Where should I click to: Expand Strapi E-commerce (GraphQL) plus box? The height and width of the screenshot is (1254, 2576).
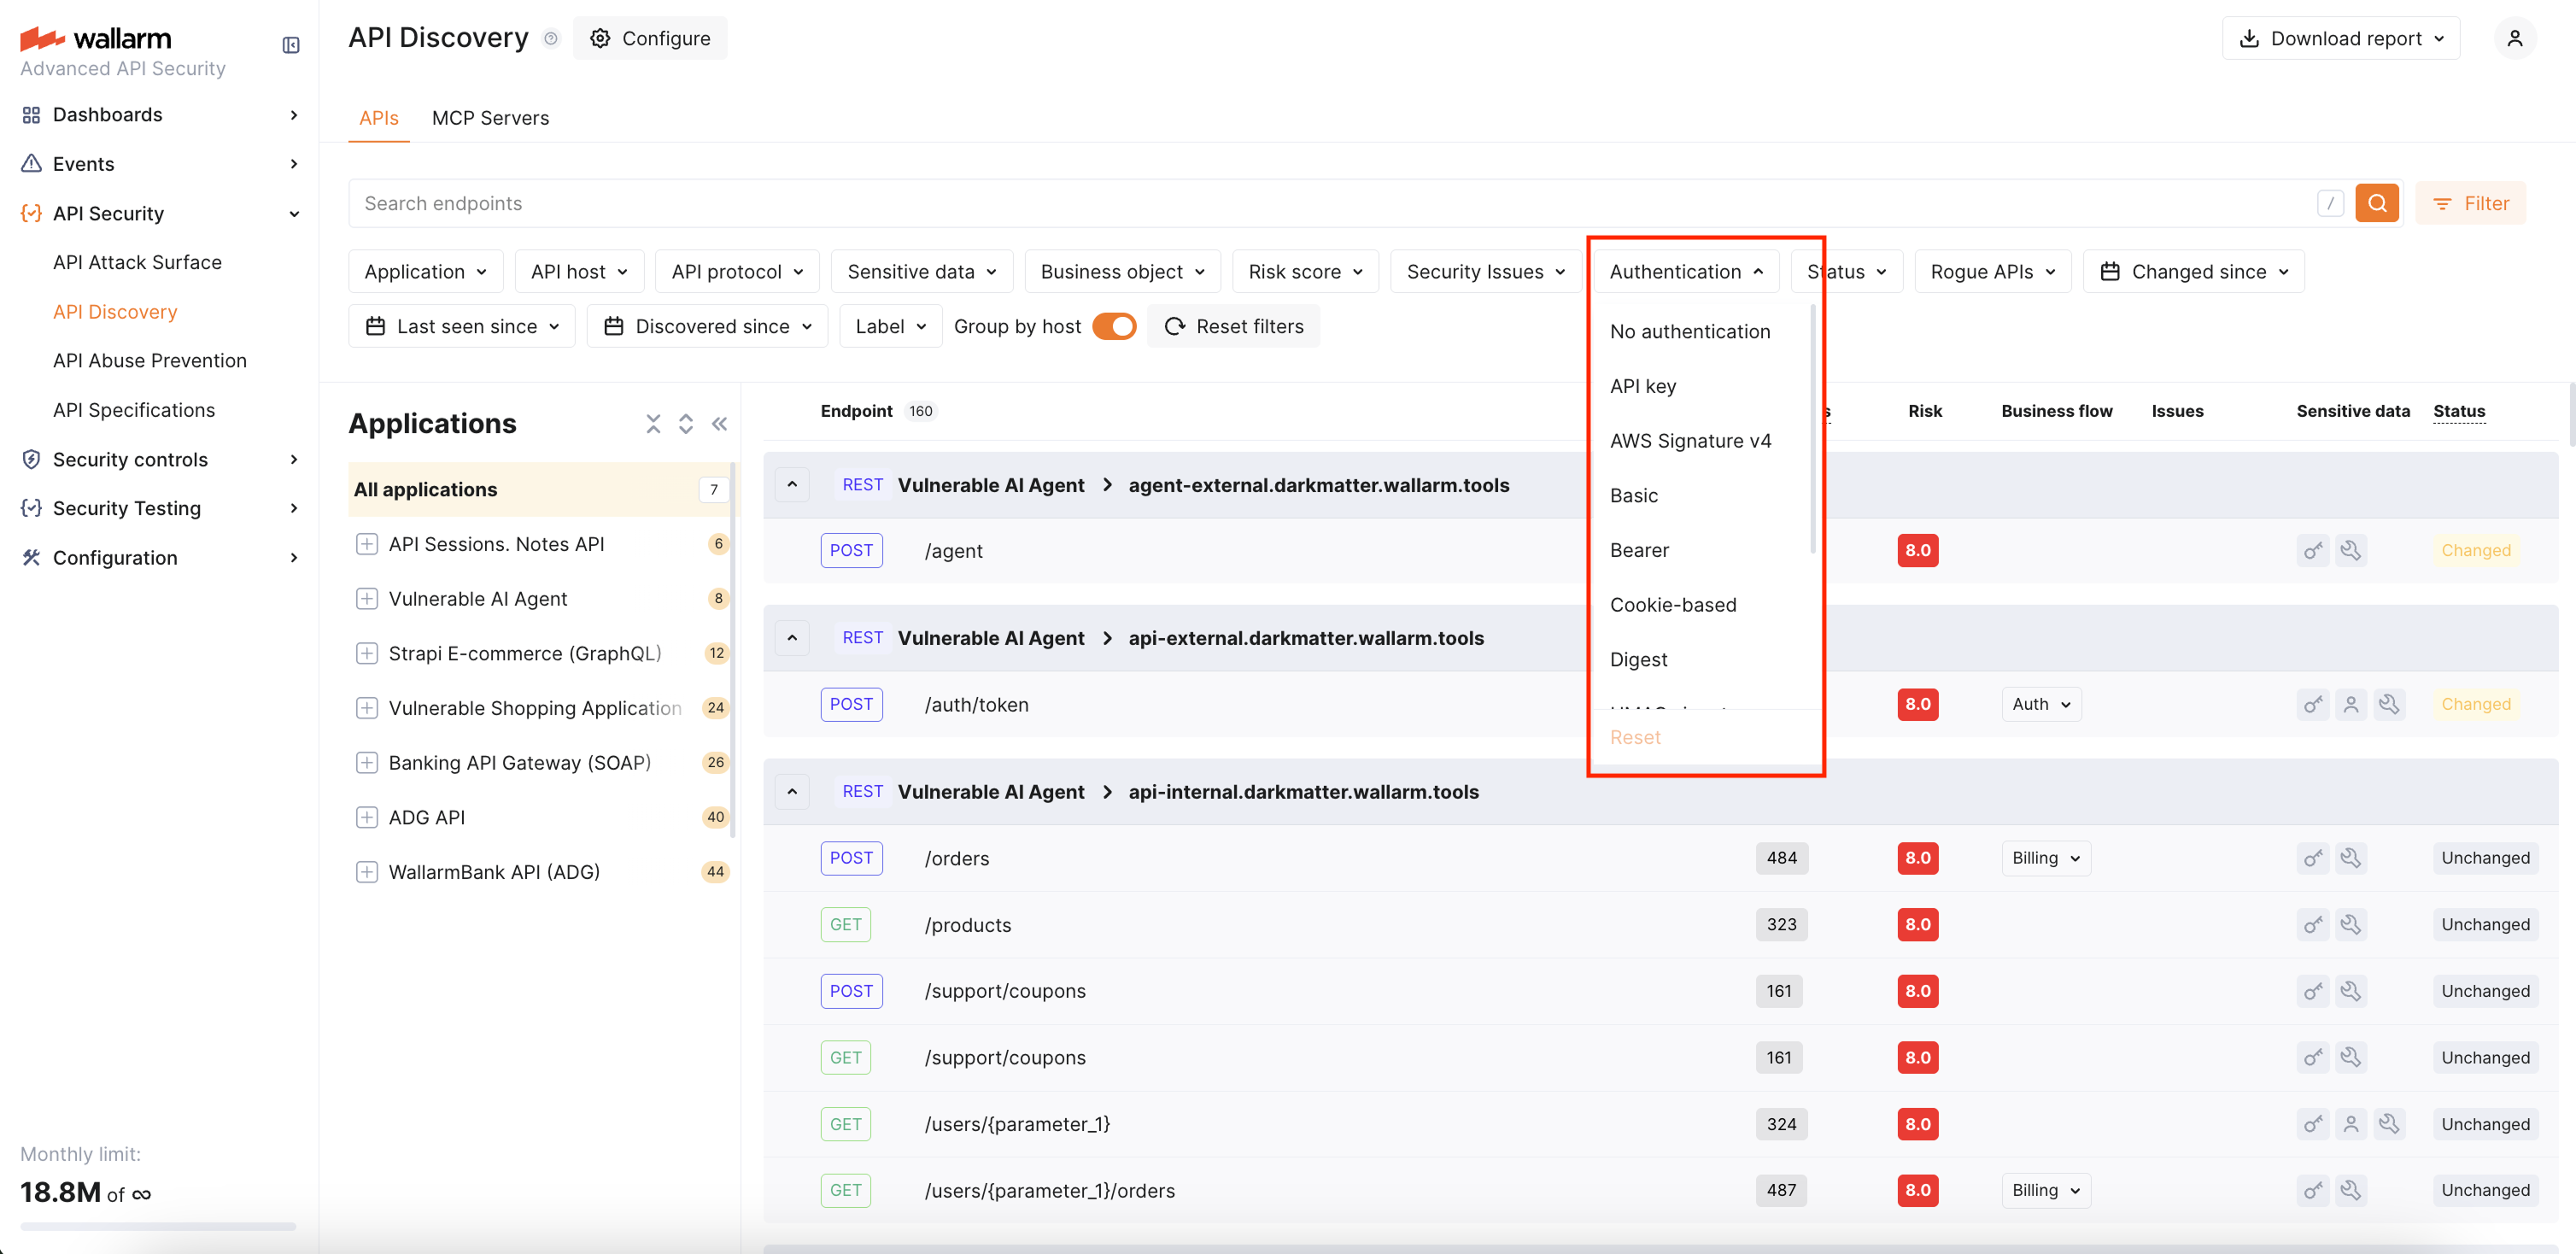[x=367, y=653]
